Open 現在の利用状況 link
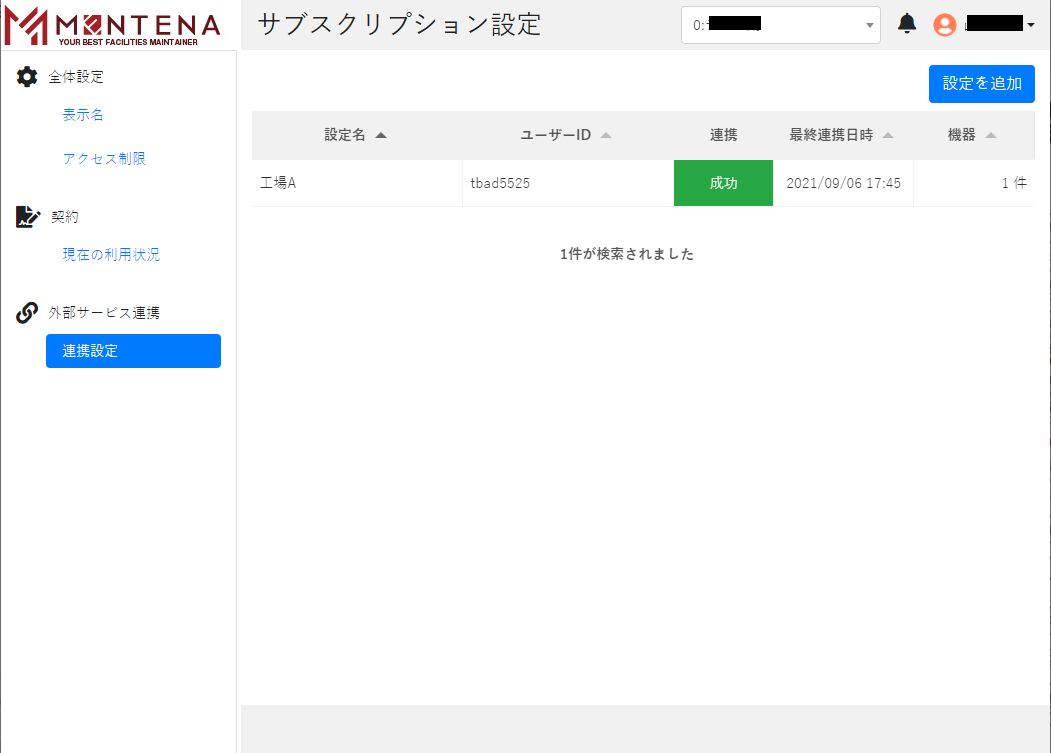 [111, 255]
